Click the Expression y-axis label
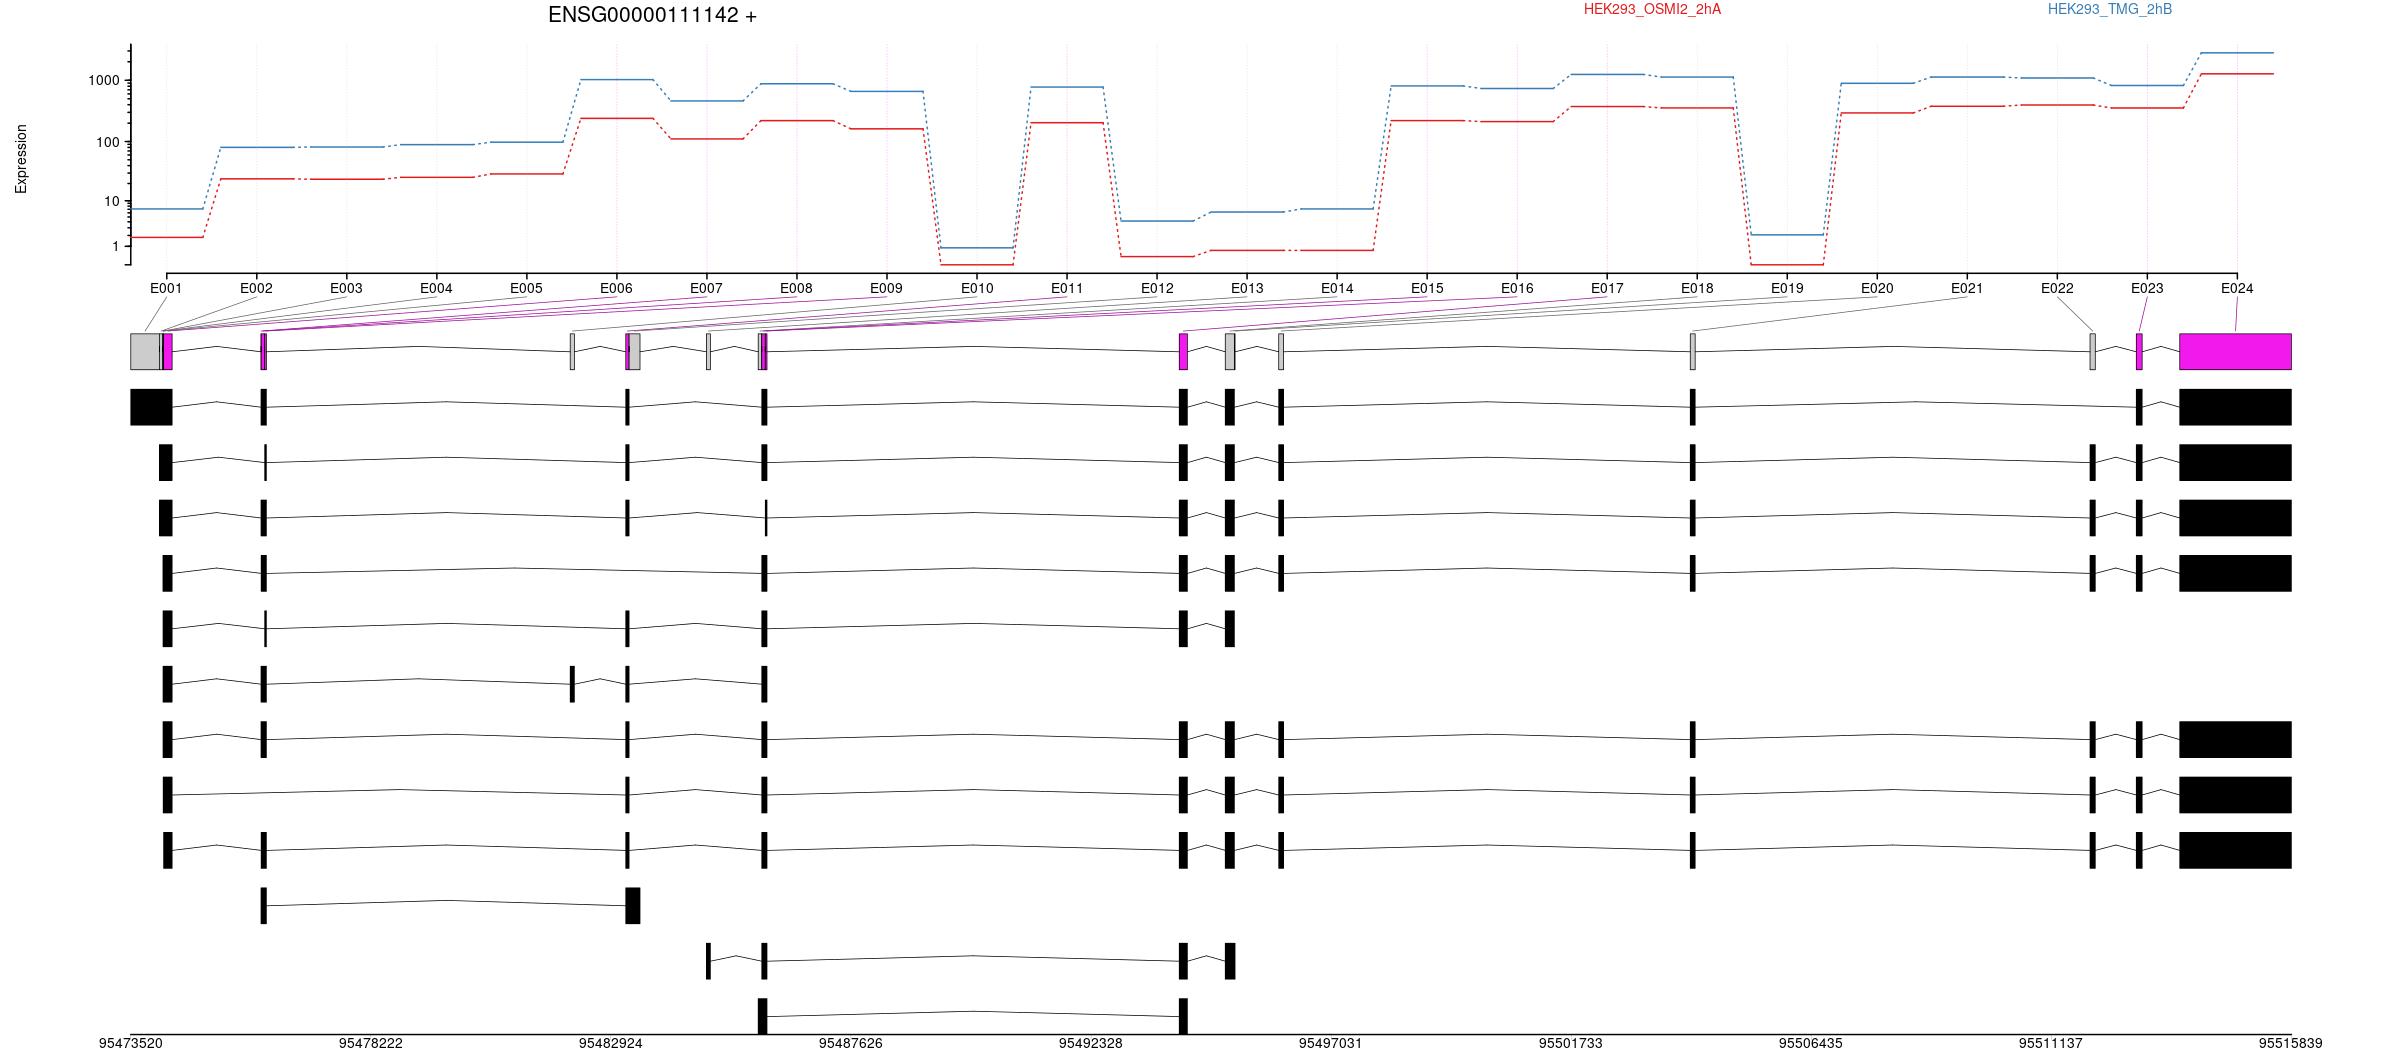The width and height of the screenshot is (2400, 1060). [21, 159]
